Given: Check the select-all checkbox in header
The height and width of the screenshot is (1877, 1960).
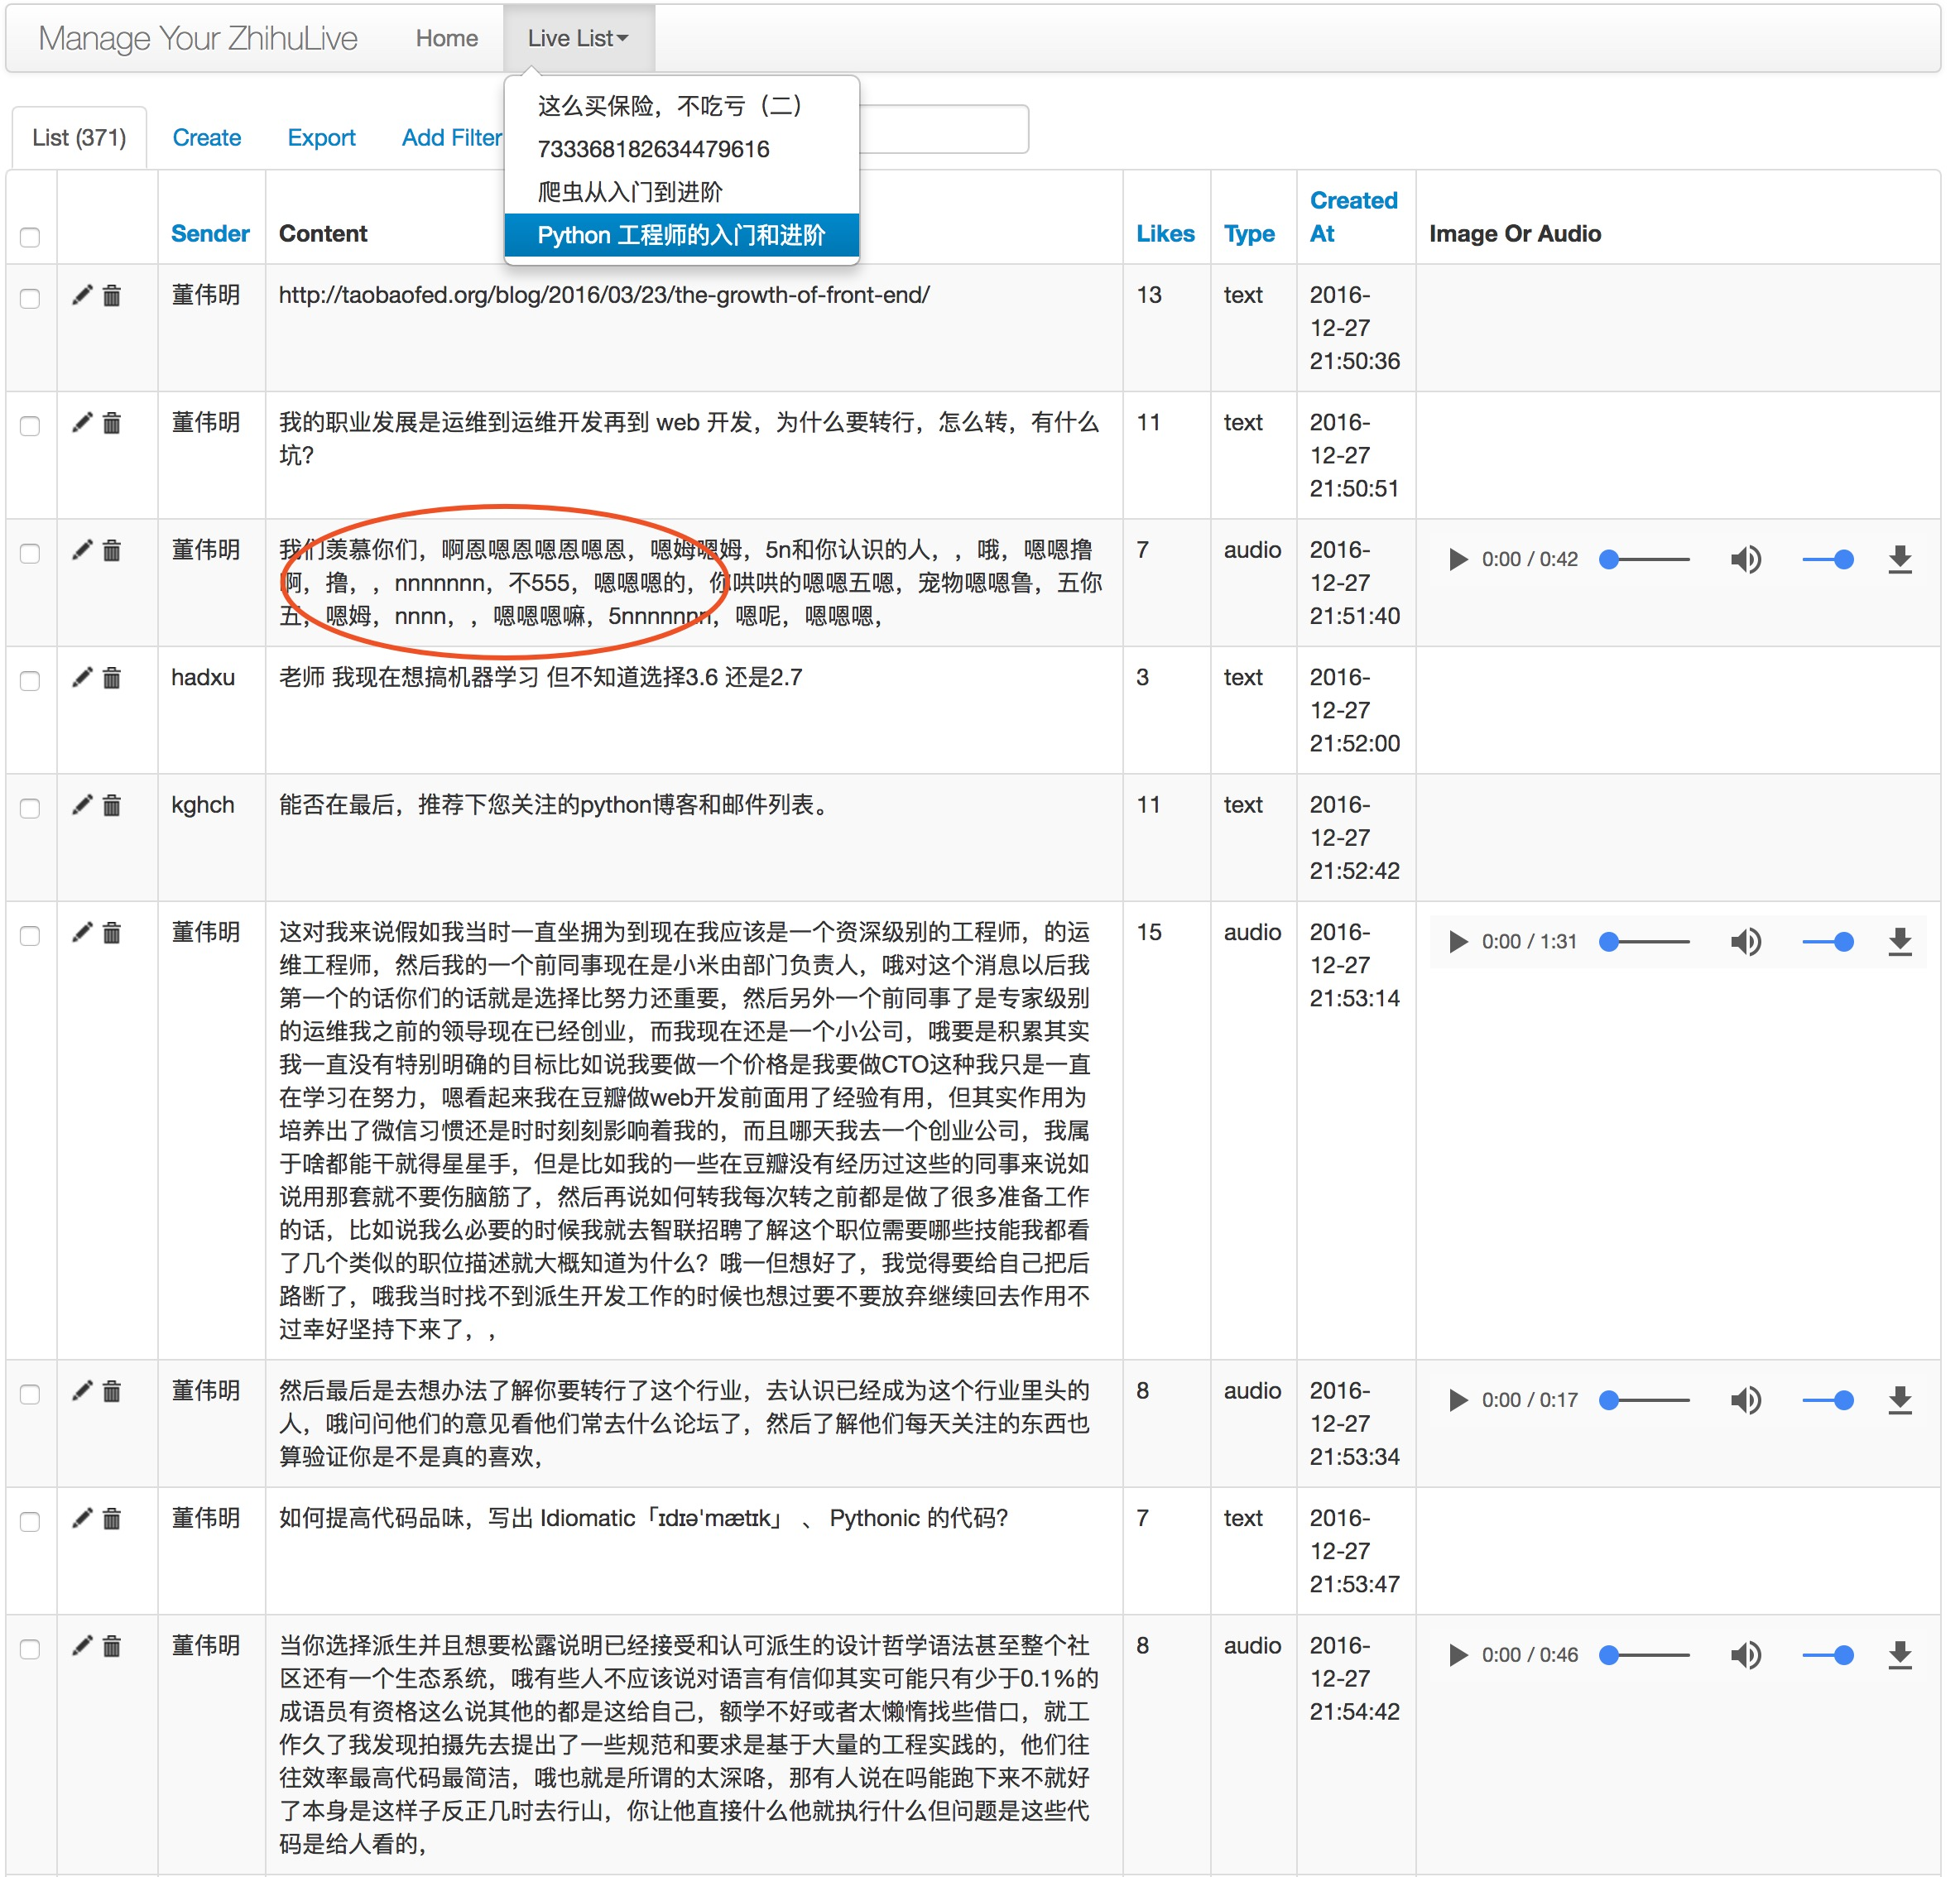Looking at the screenshot, I should 30,237.
